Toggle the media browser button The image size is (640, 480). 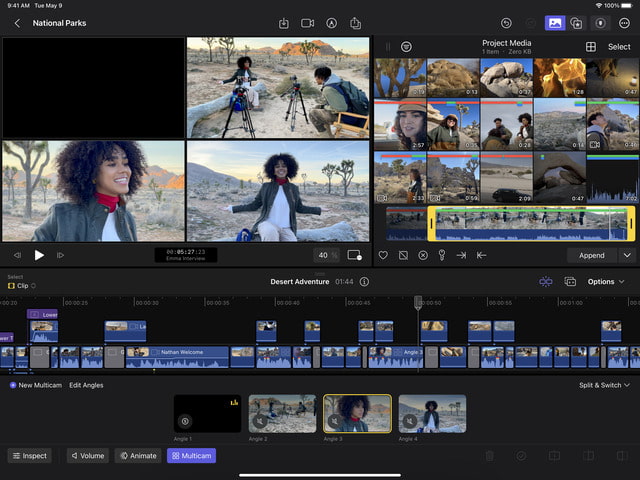coord(554,23)
